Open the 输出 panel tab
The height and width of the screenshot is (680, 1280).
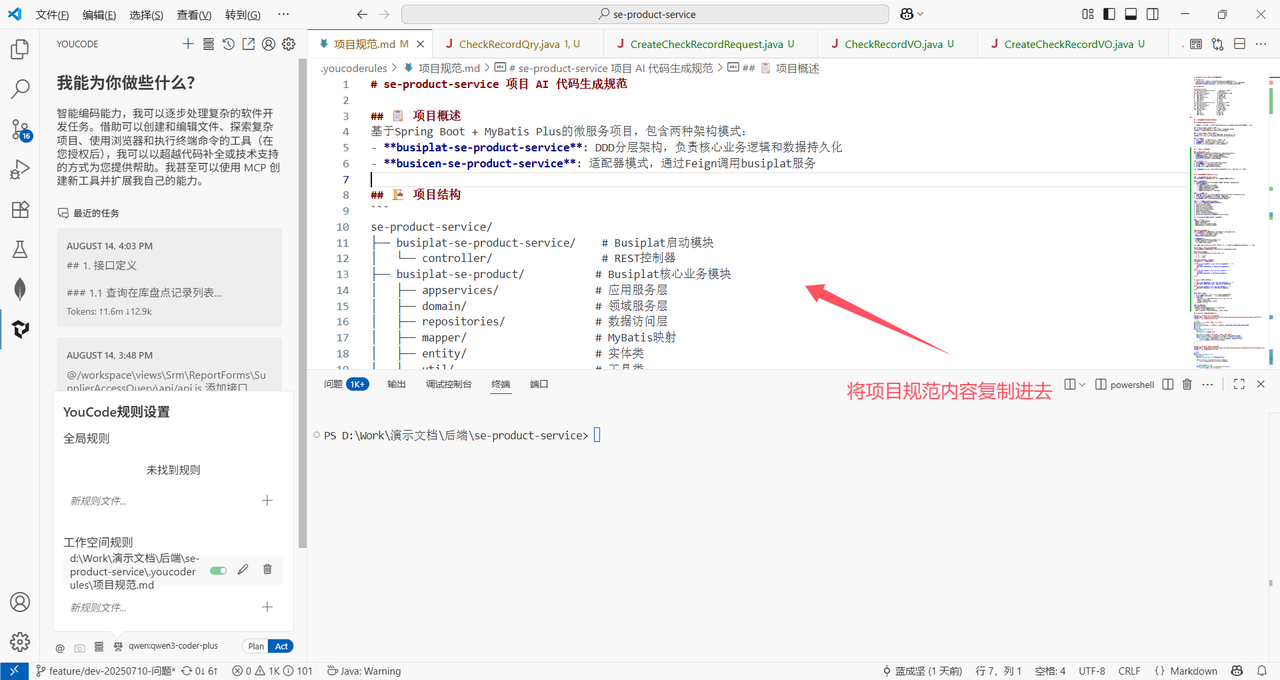point(397,384)
